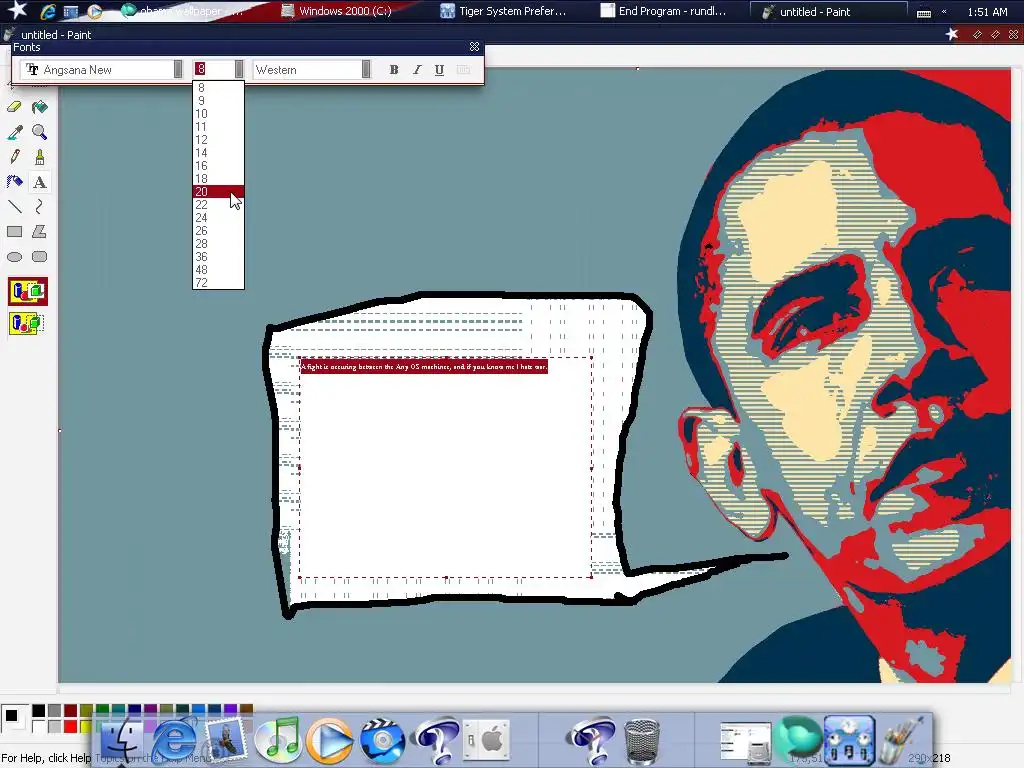This screenshot has width=1024, height=768.
Task: Choose the Ellipse tool
Action: click(x=14, y=257)
